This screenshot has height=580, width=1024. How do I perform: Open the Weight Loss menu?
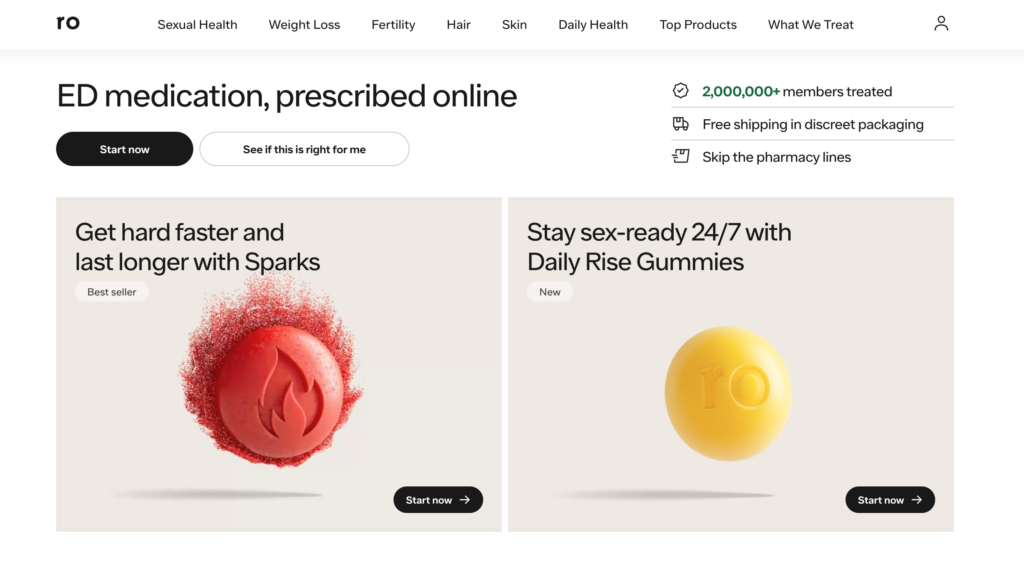304,25
